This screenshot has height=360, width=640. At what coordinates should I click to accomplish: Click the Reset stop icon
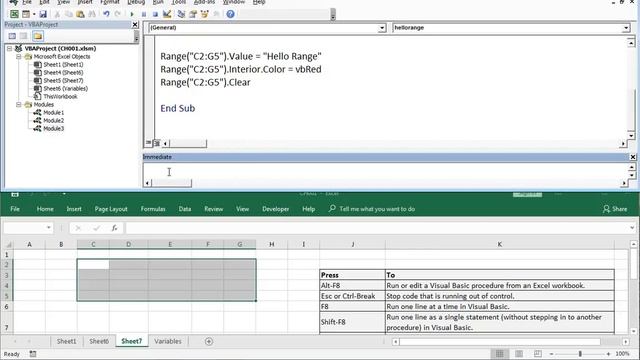click(155, 14)
